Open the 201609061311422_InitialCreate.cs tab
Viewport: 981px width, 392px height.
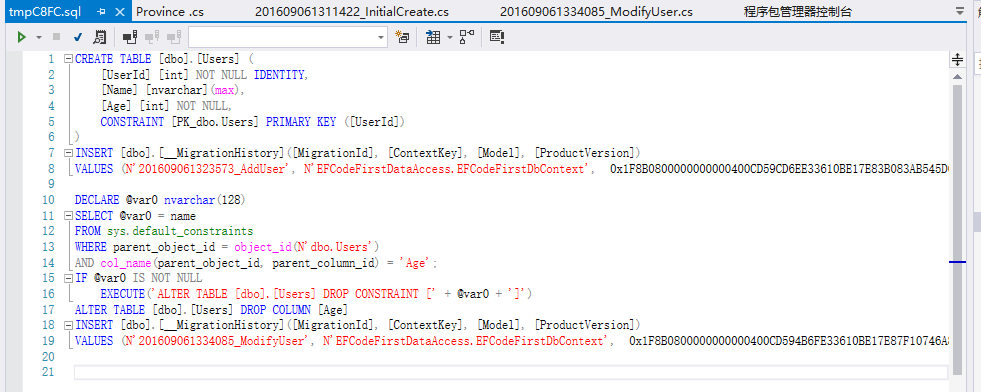pos(352,12)
